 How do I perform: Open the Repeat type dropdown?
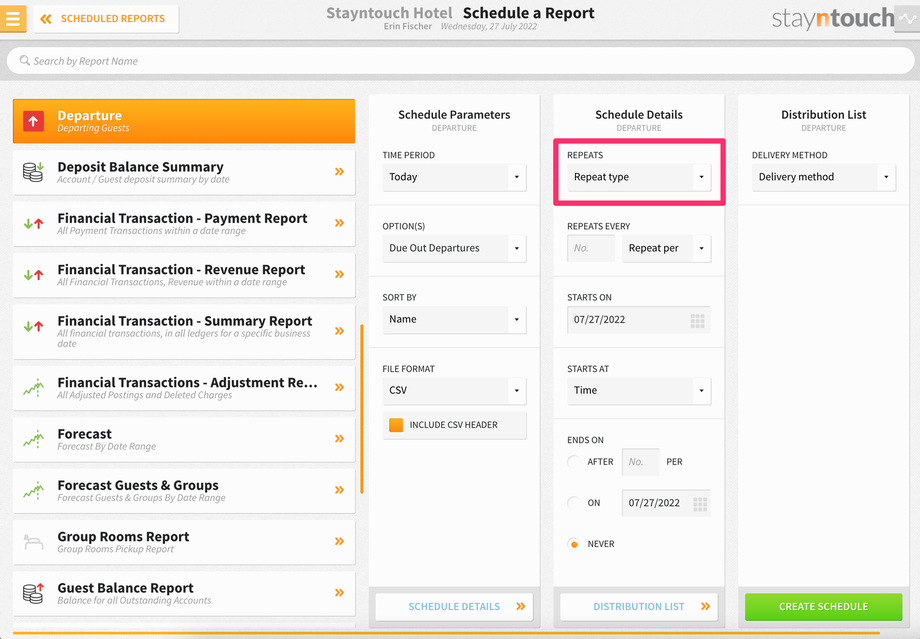(x=639, y=177)
